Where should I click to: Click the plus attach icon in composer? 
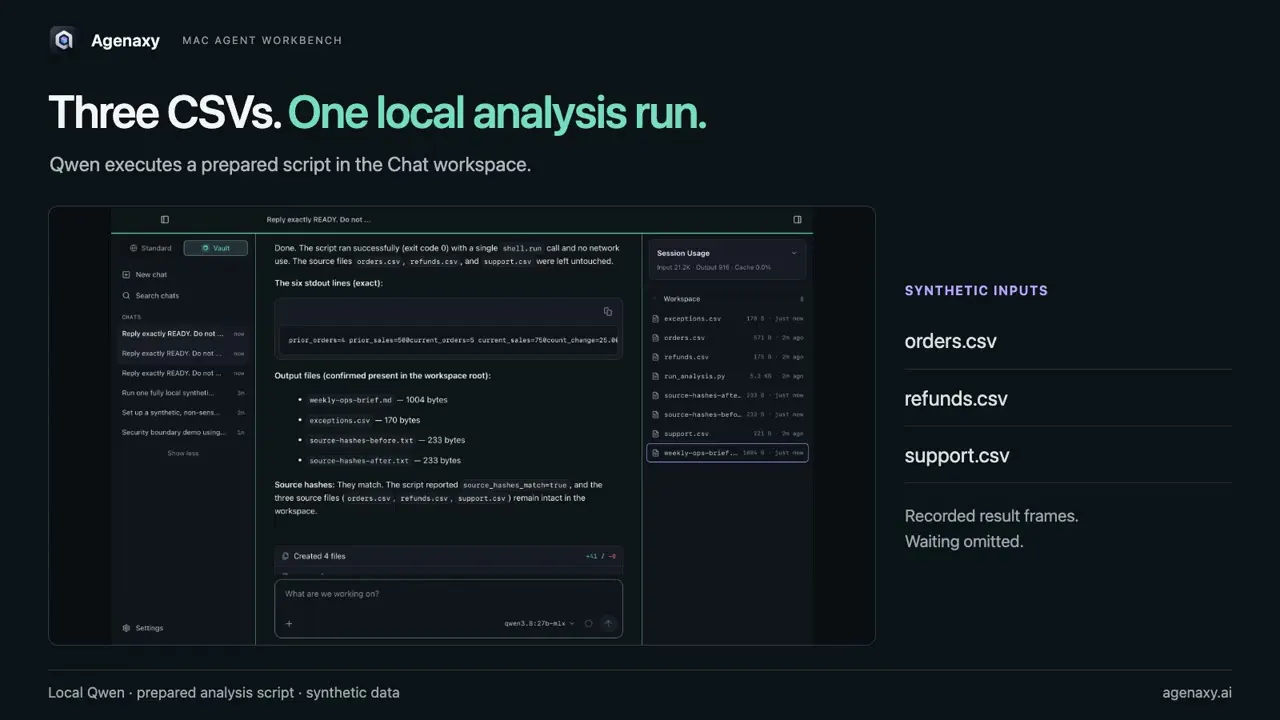click(289, 624)
